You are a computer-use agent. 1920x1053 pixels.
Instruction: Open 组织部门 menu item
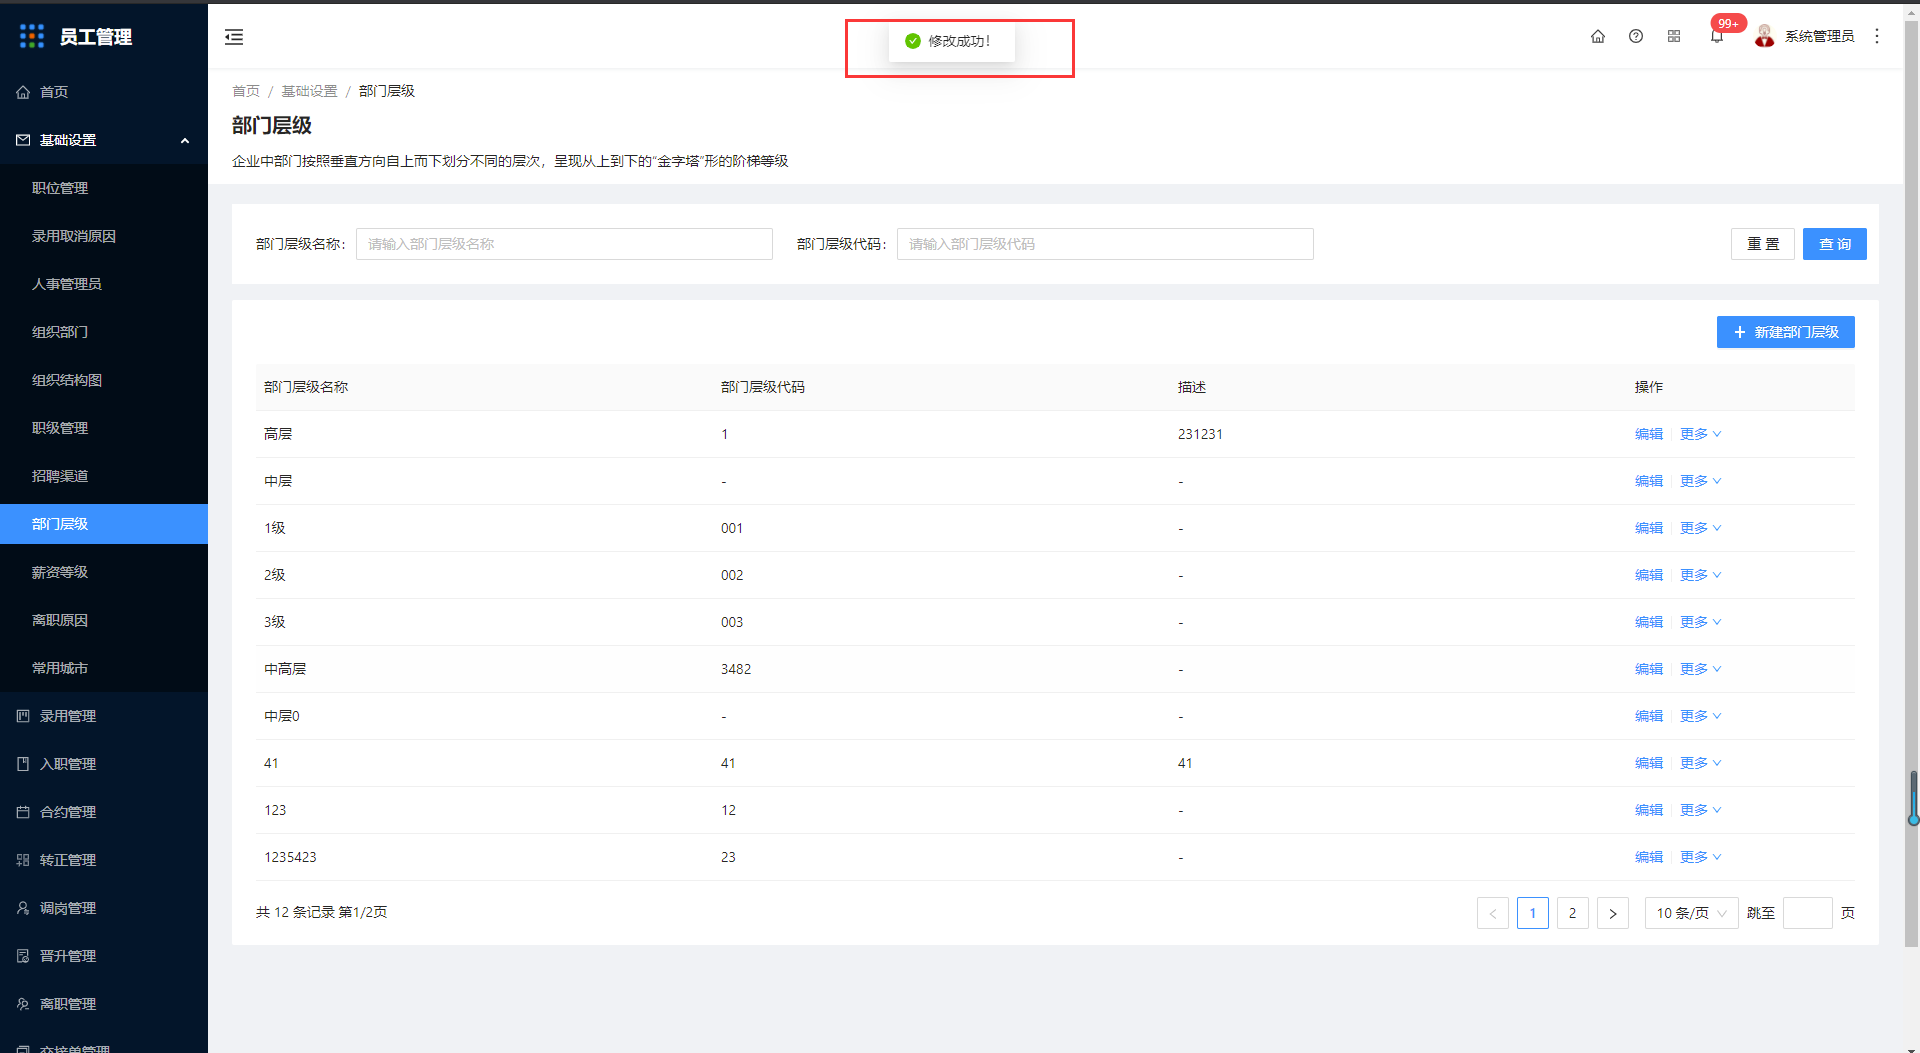[104, 332]
